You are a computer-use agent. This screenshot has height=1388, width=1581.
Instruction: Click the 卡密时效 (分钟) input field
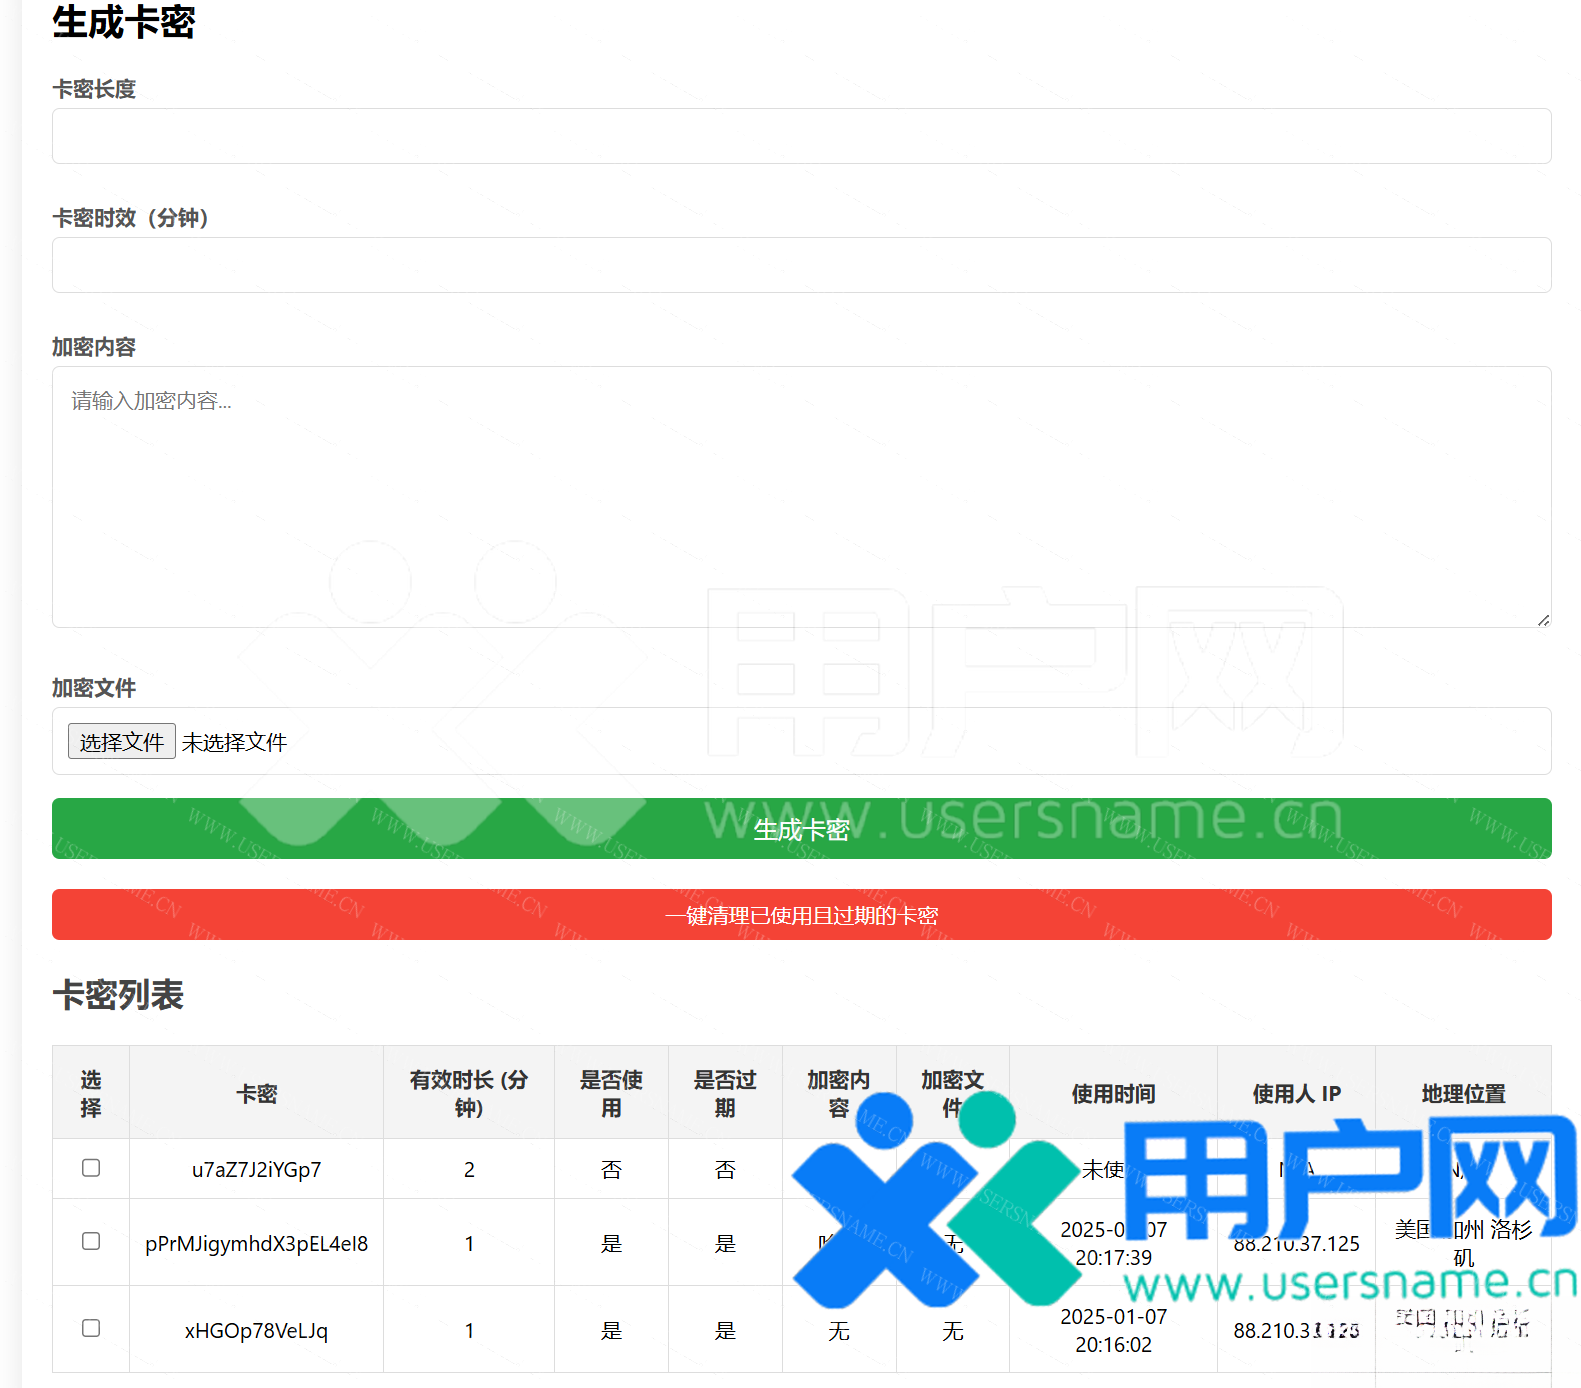[x=801, y=265]
